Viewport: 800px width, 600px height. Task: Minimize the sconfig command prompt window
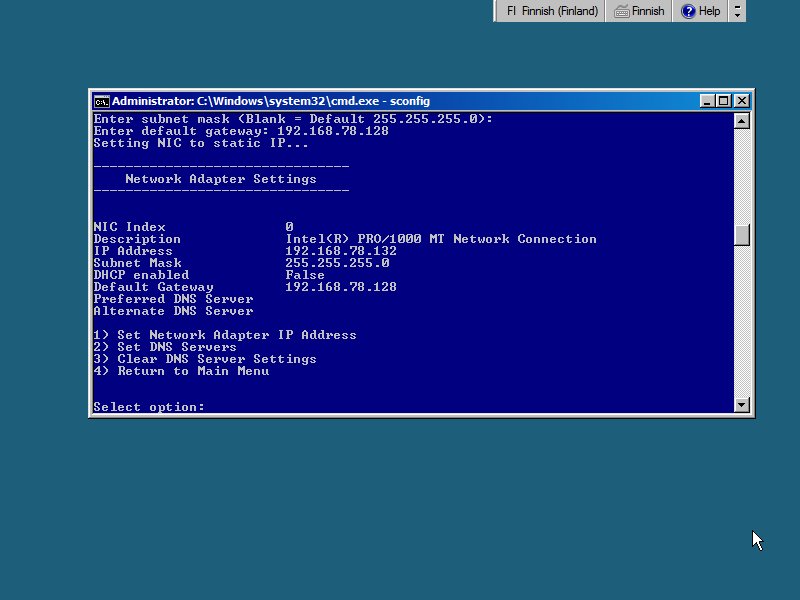pos(707,101)
